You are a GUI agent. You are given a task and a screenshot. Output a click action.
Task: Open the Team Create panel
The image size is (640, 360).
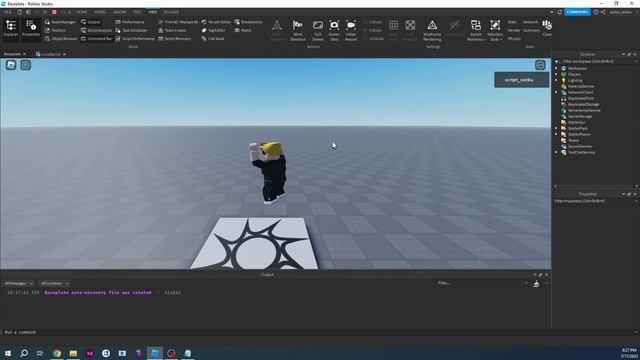tap(172, 30)
